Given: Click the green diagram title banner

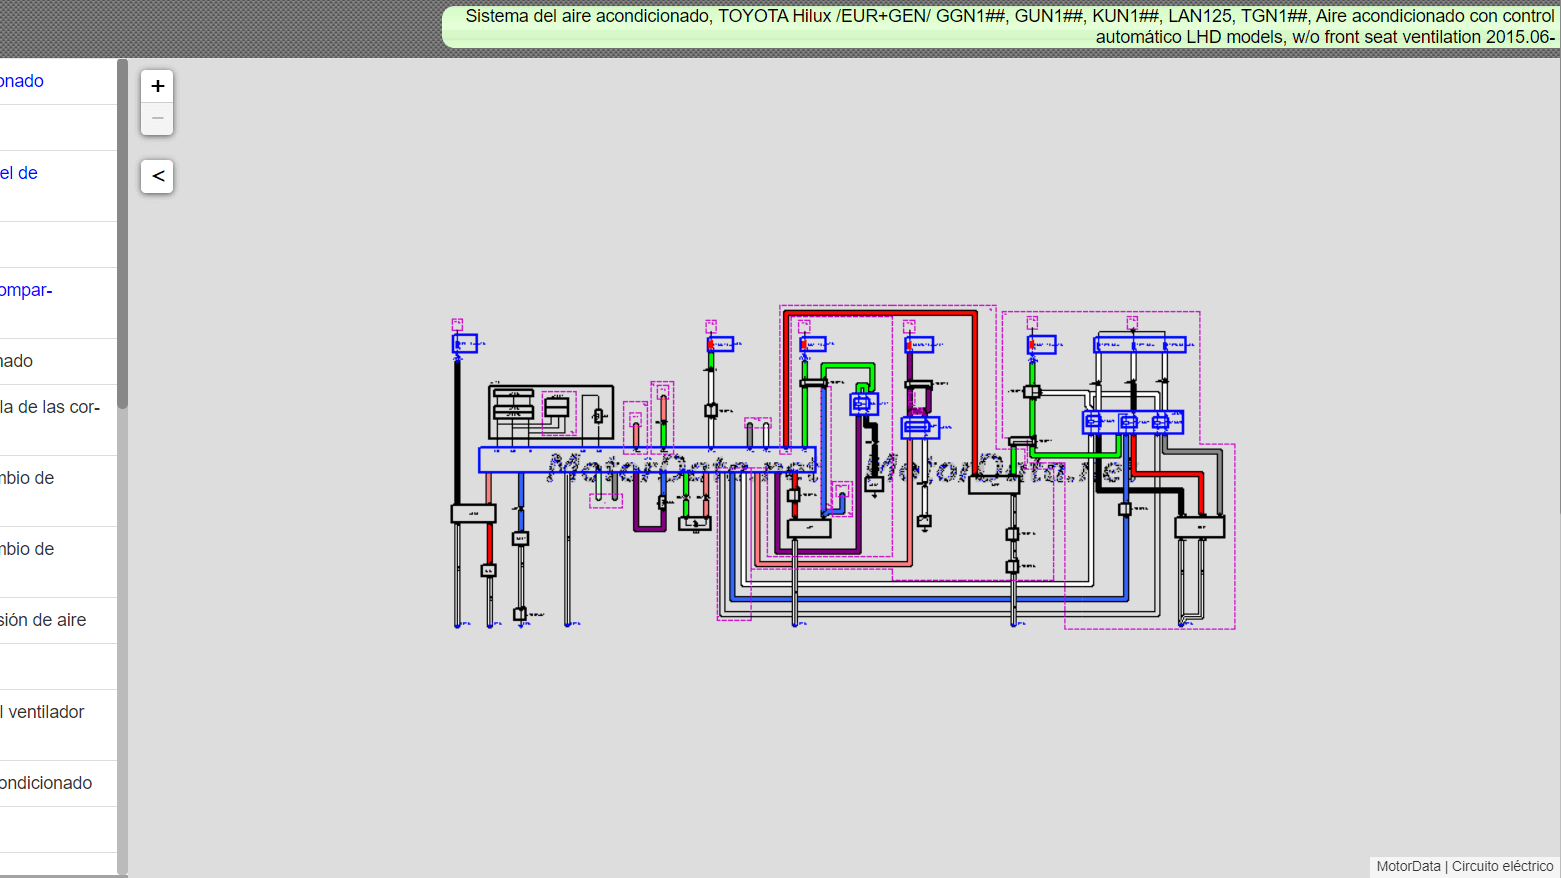Looking at the screenshot, I should coord(1000,27).
